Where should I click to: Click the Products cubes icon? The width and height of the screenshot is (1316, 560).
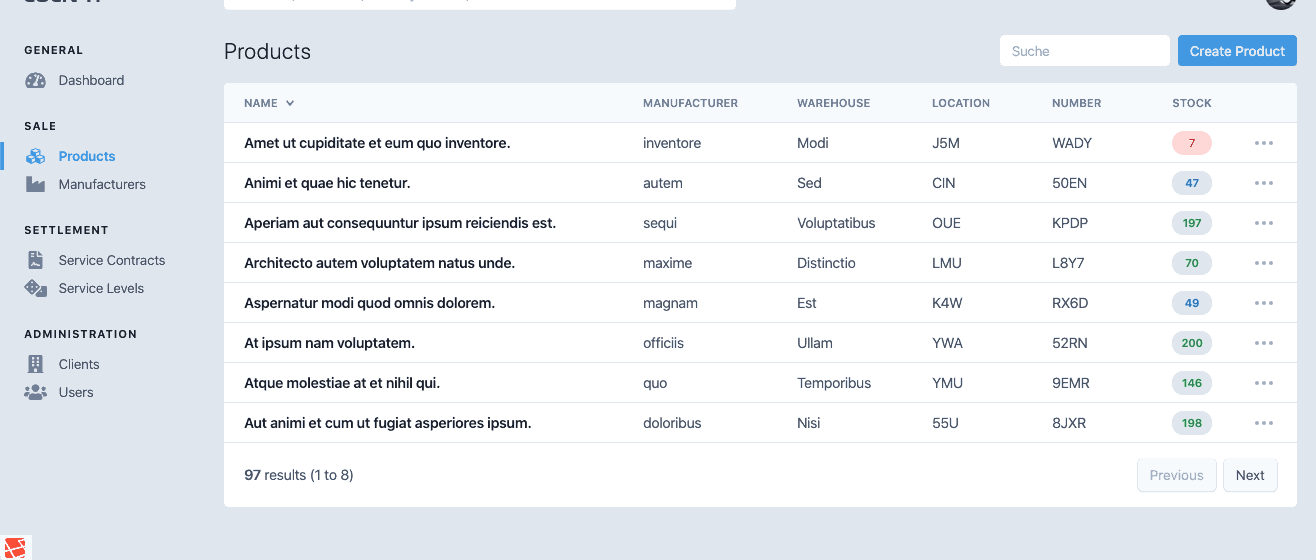pos(35,157)
